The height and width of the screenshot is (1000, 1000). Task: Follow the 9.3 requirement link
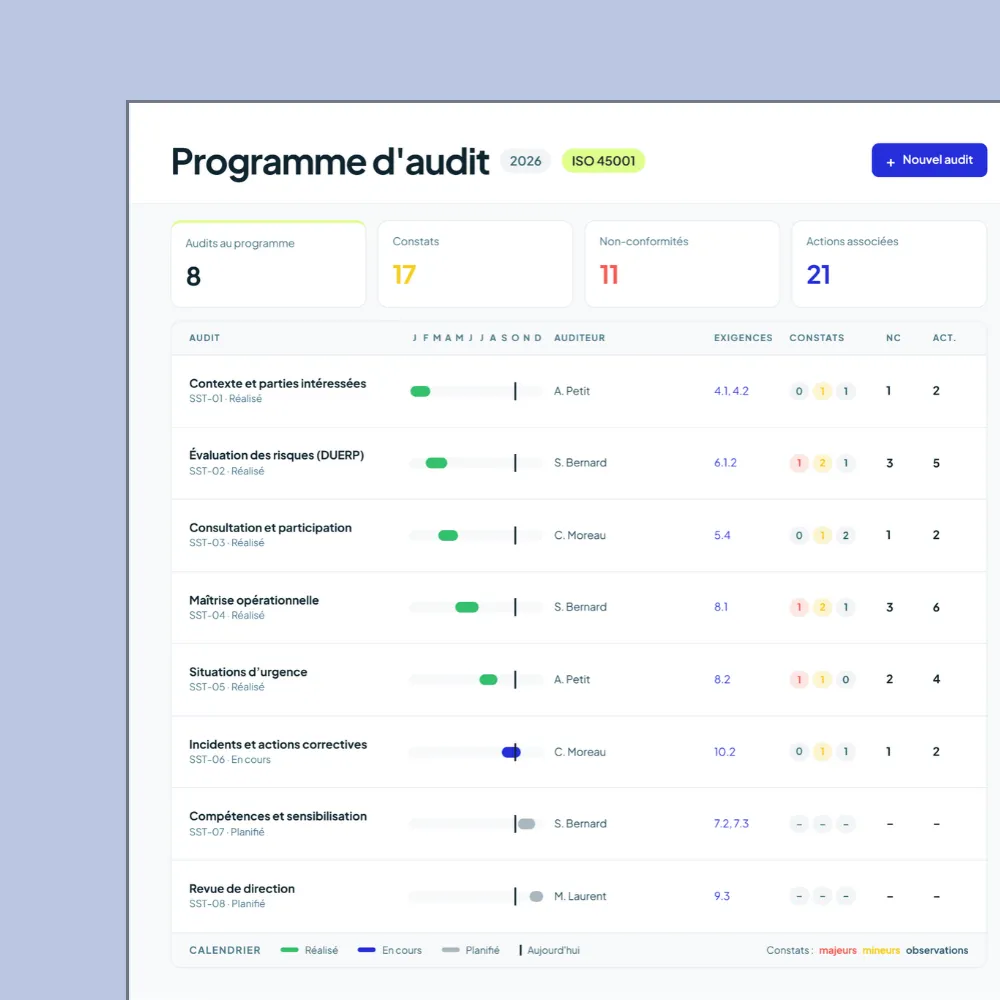[x=722, y=896]
